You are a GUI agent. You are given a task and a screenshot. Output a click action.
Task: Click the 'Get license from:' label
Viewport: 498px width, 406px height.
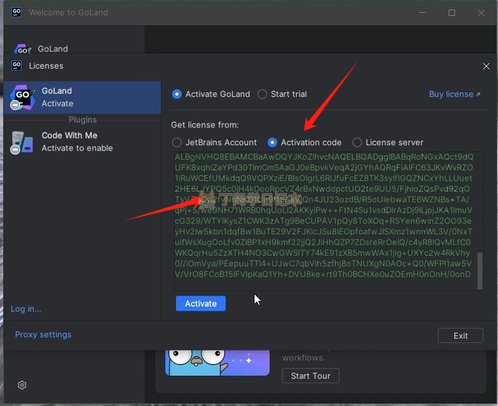[x=205, y=125]
